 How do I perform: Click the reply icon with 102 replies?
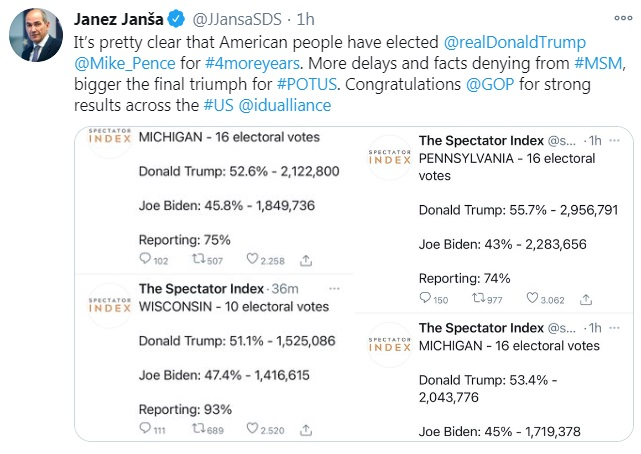click(146, 260)
